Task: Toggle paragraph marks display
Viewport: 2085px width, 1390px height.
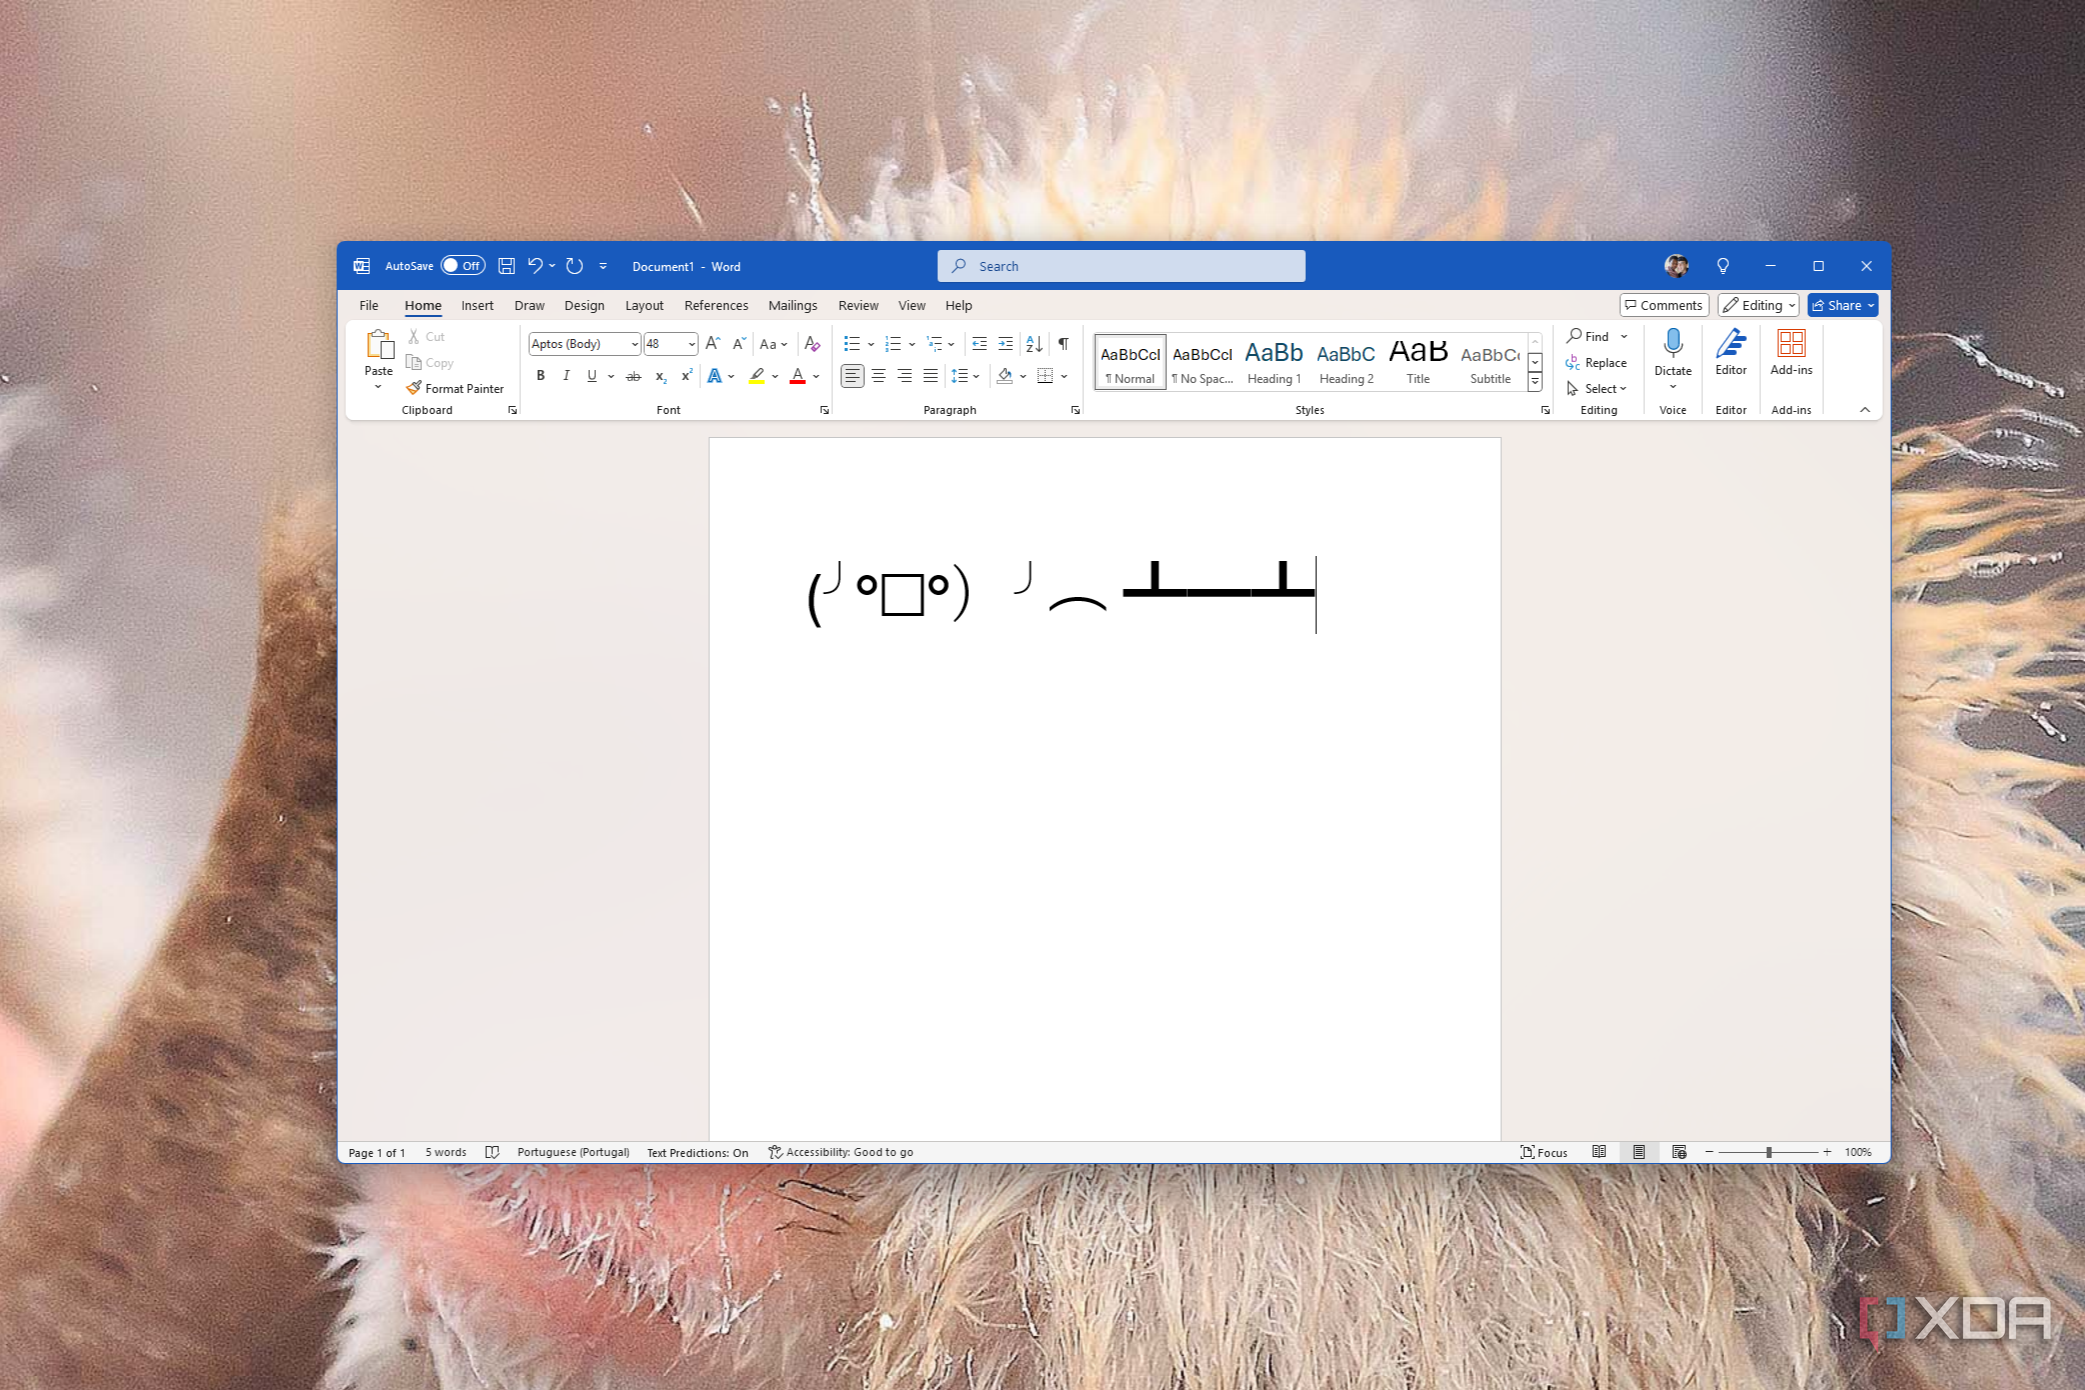Action: [x=1063, y=344]
